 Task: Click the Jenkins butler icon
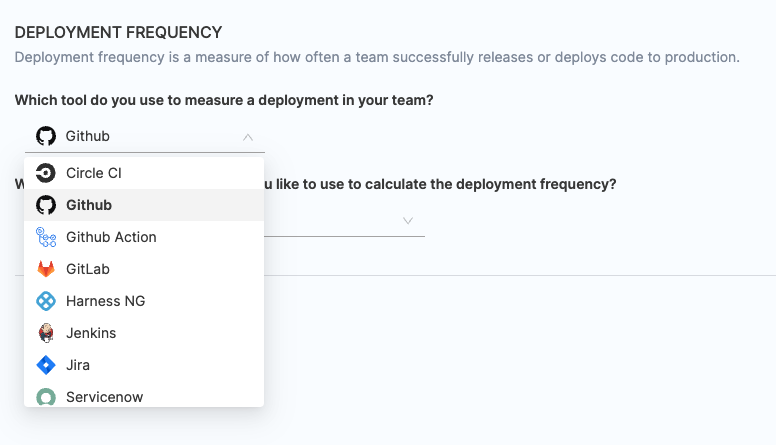(x=45, y=333)
